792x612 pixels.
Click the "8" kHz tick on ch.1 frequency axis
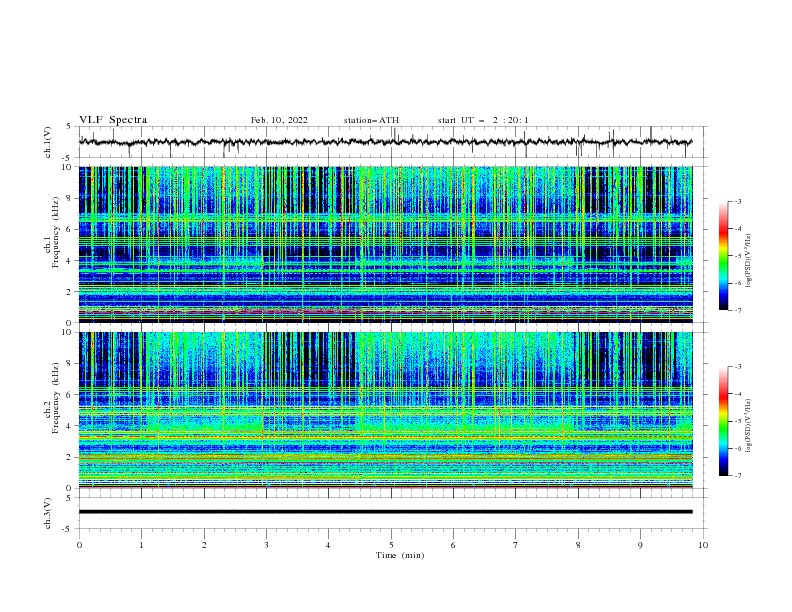71,198
